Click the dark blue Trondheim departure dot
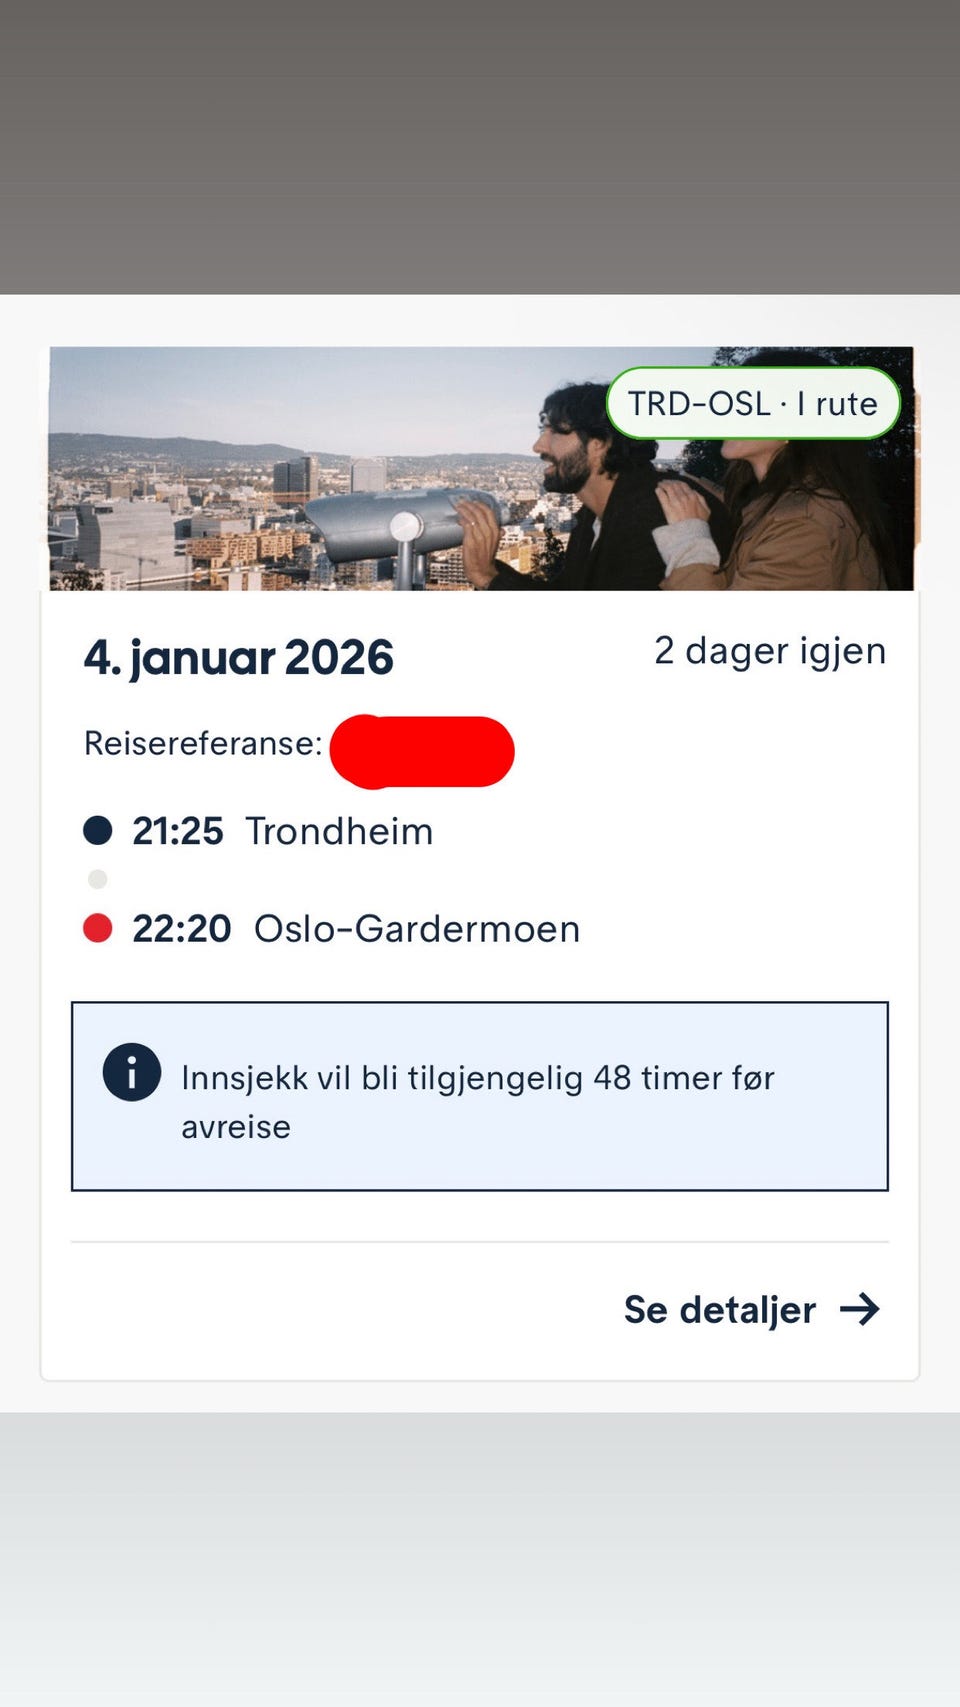Image resolution: width=960 pixels, height=1707 pixels. (x=97, y=830)
